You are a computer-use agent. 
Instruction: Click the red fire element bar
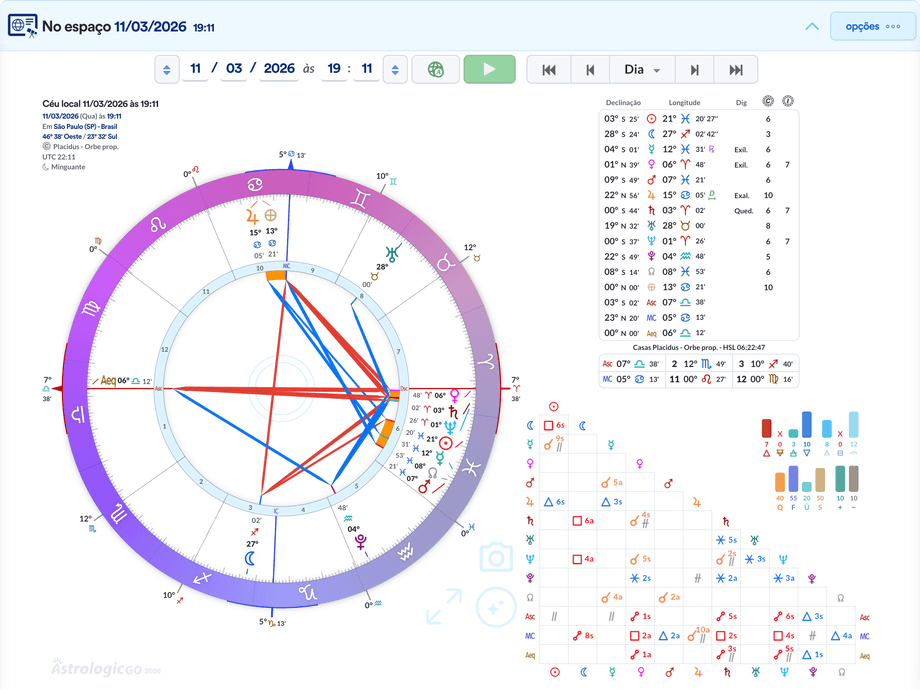pyautogui.click(x=766, y=428)
